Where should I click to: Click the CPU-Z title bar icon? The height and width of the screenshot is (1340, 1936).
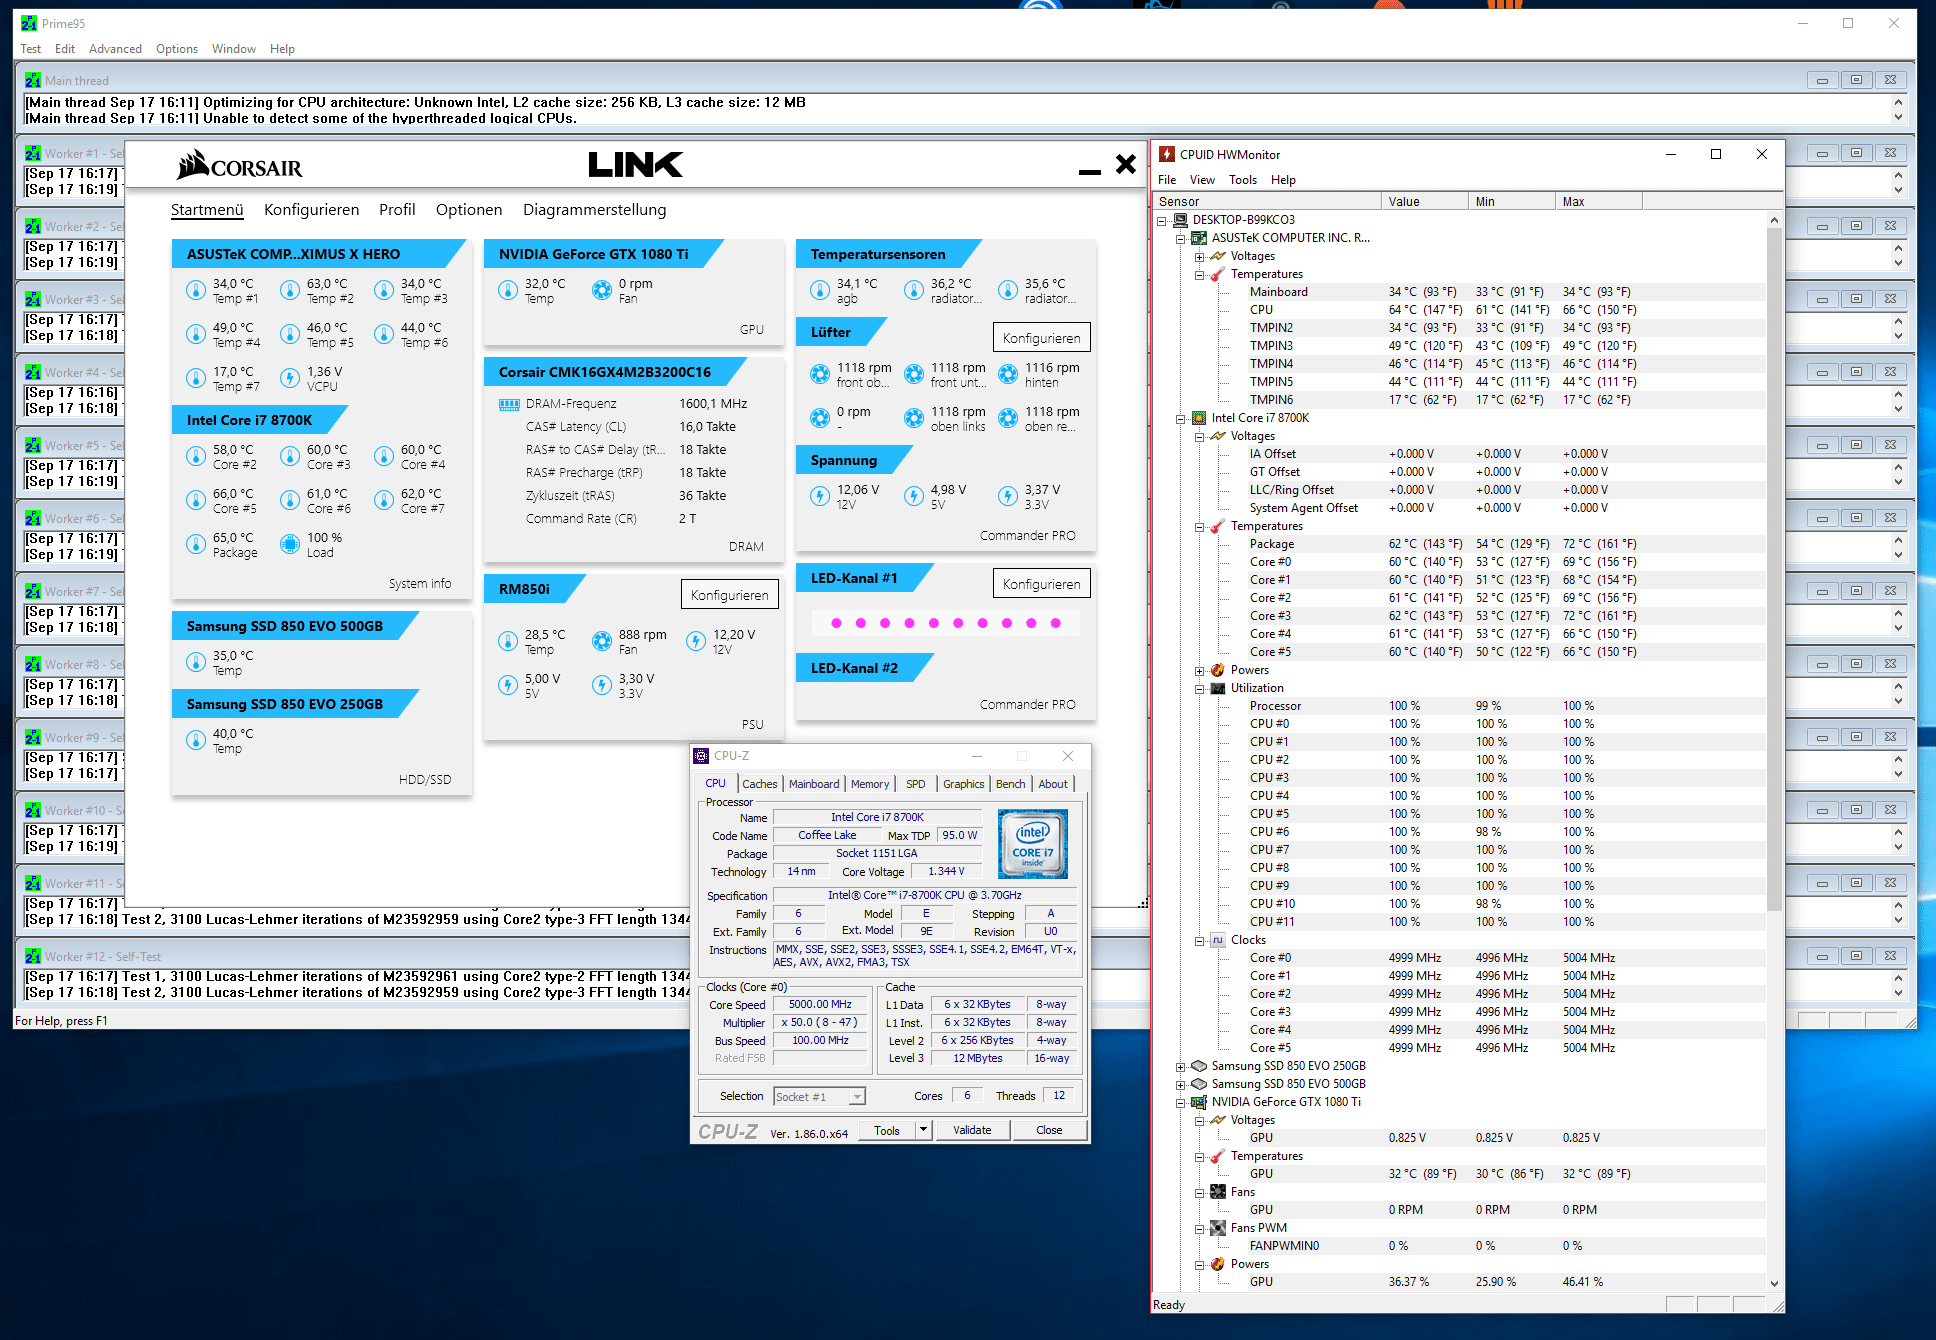pos(701,756)
